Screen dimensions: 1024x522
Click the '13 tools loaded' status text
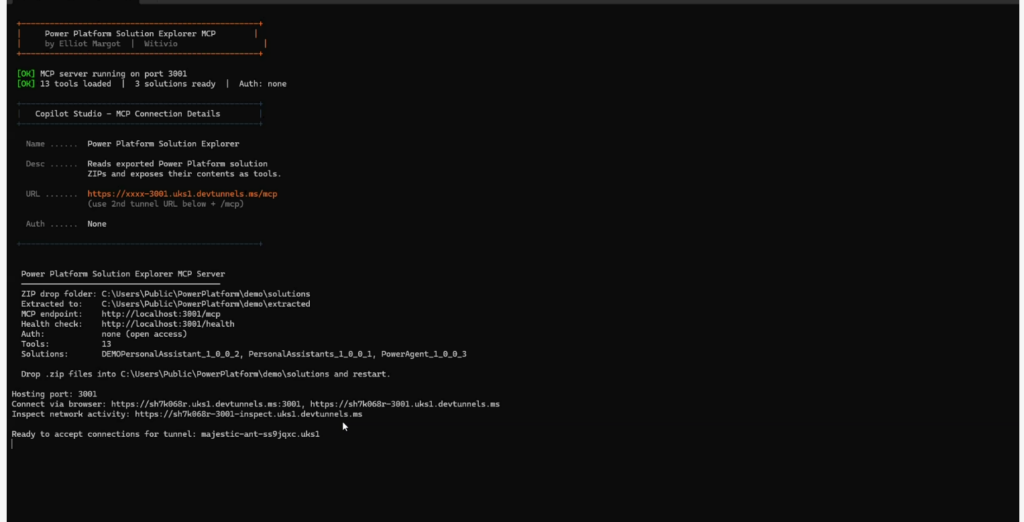[76, 84]
